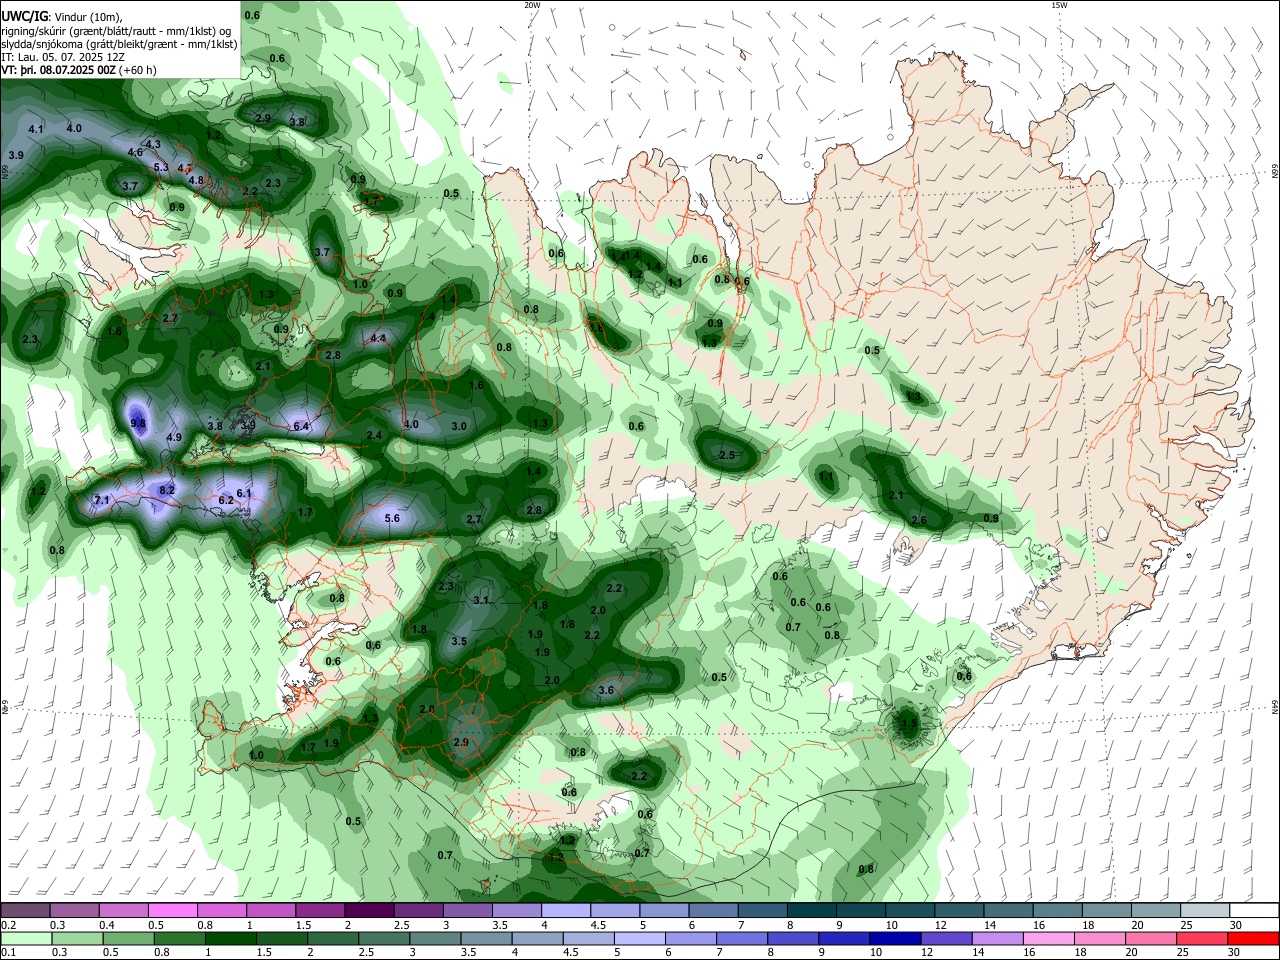Click the 1.5 value on the southeast glacier
The height and width of the screenshot is (960, 1280).
click(909, 723)
